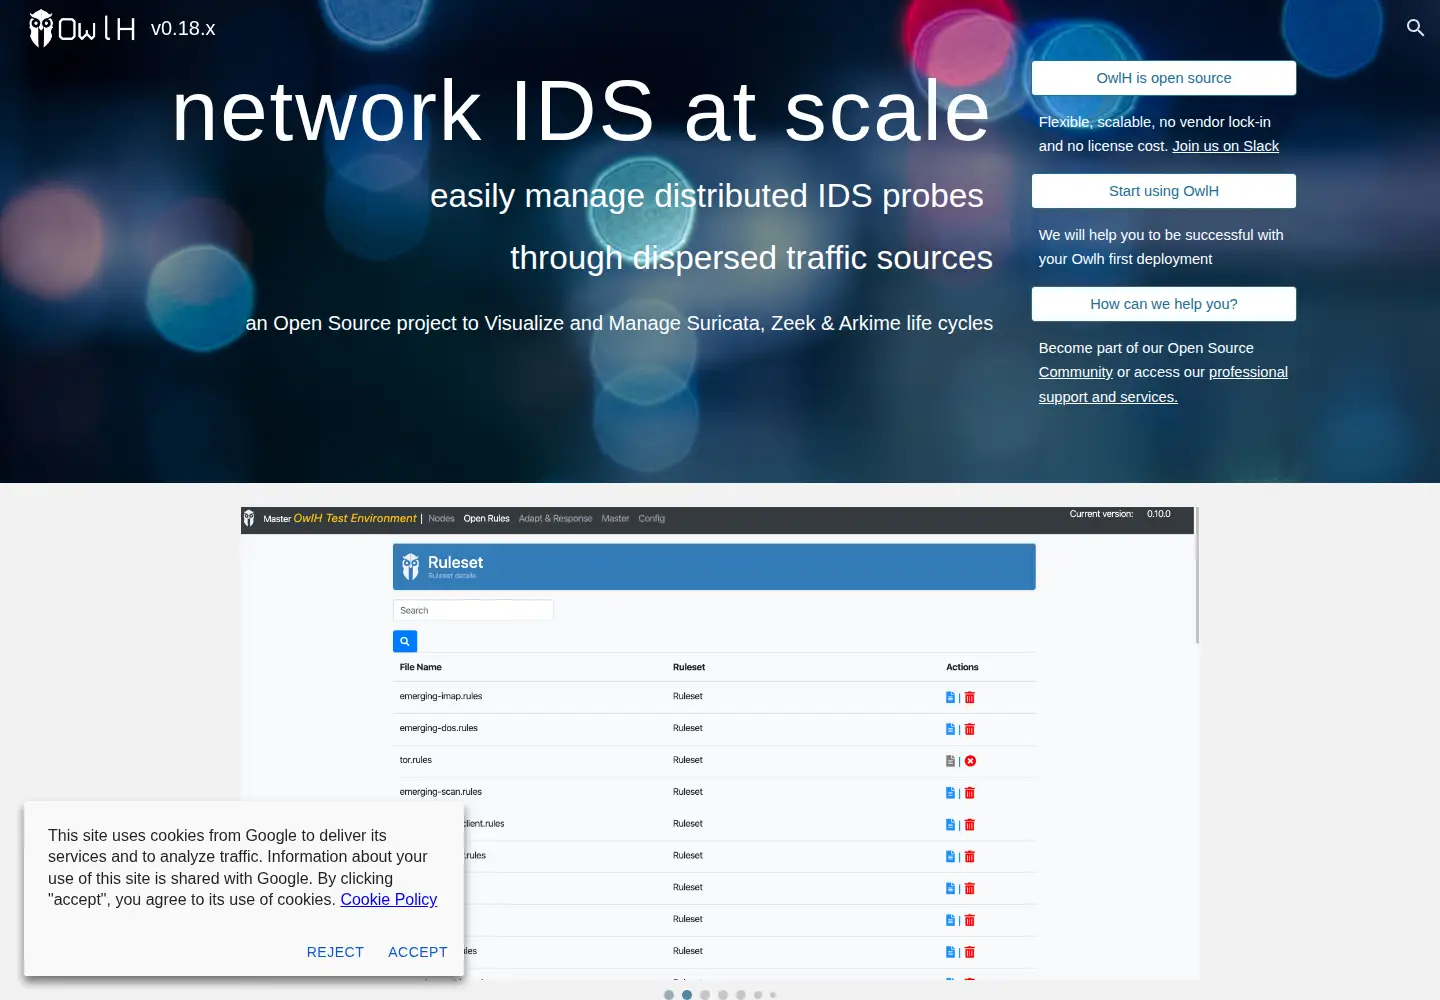Click the v0.18.x version label

[183, 29]
